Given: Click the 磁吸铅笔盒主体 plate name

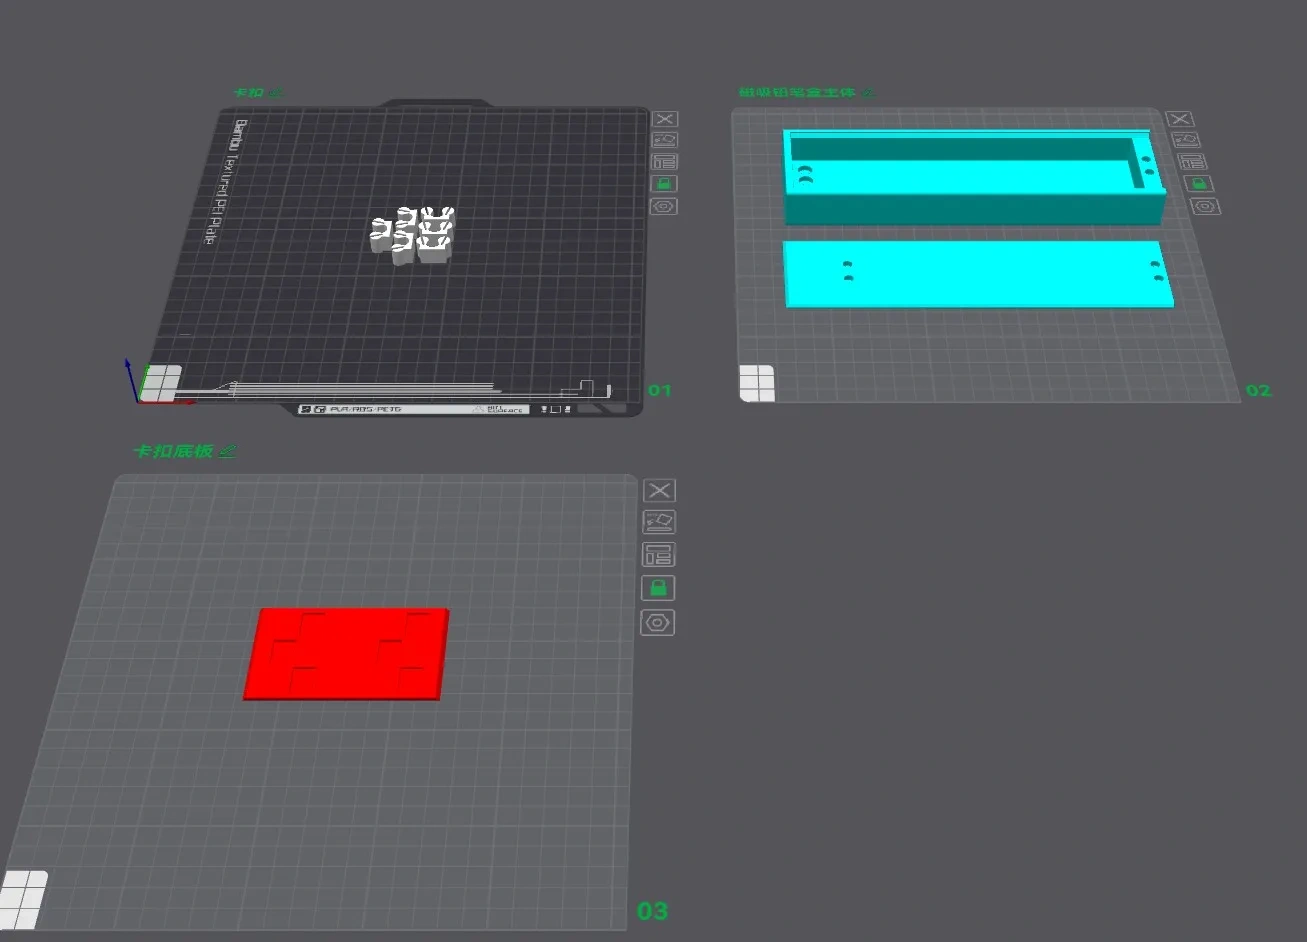Looking at the screenshot, I should (x=797, y=93).
